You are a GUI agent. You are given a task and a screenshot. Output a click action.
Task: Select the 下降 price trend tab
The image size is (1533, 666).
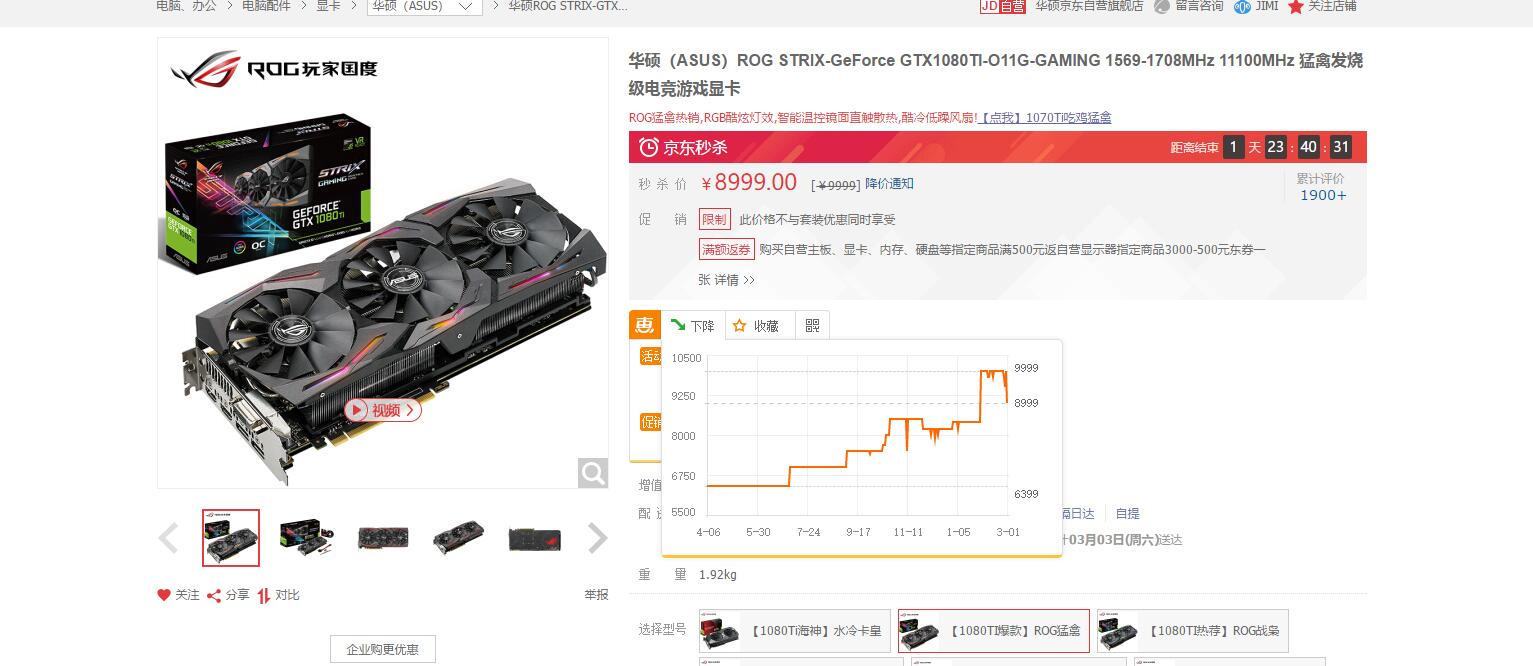point(693,326)
